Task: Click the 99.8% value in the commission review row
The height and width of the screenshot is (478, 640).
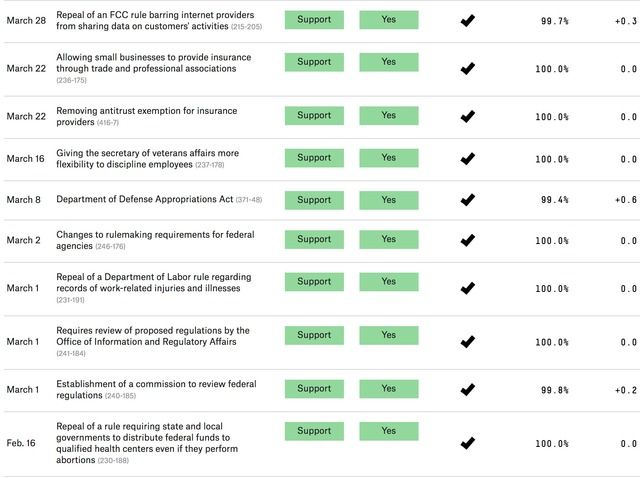Action: pos(554,390)
